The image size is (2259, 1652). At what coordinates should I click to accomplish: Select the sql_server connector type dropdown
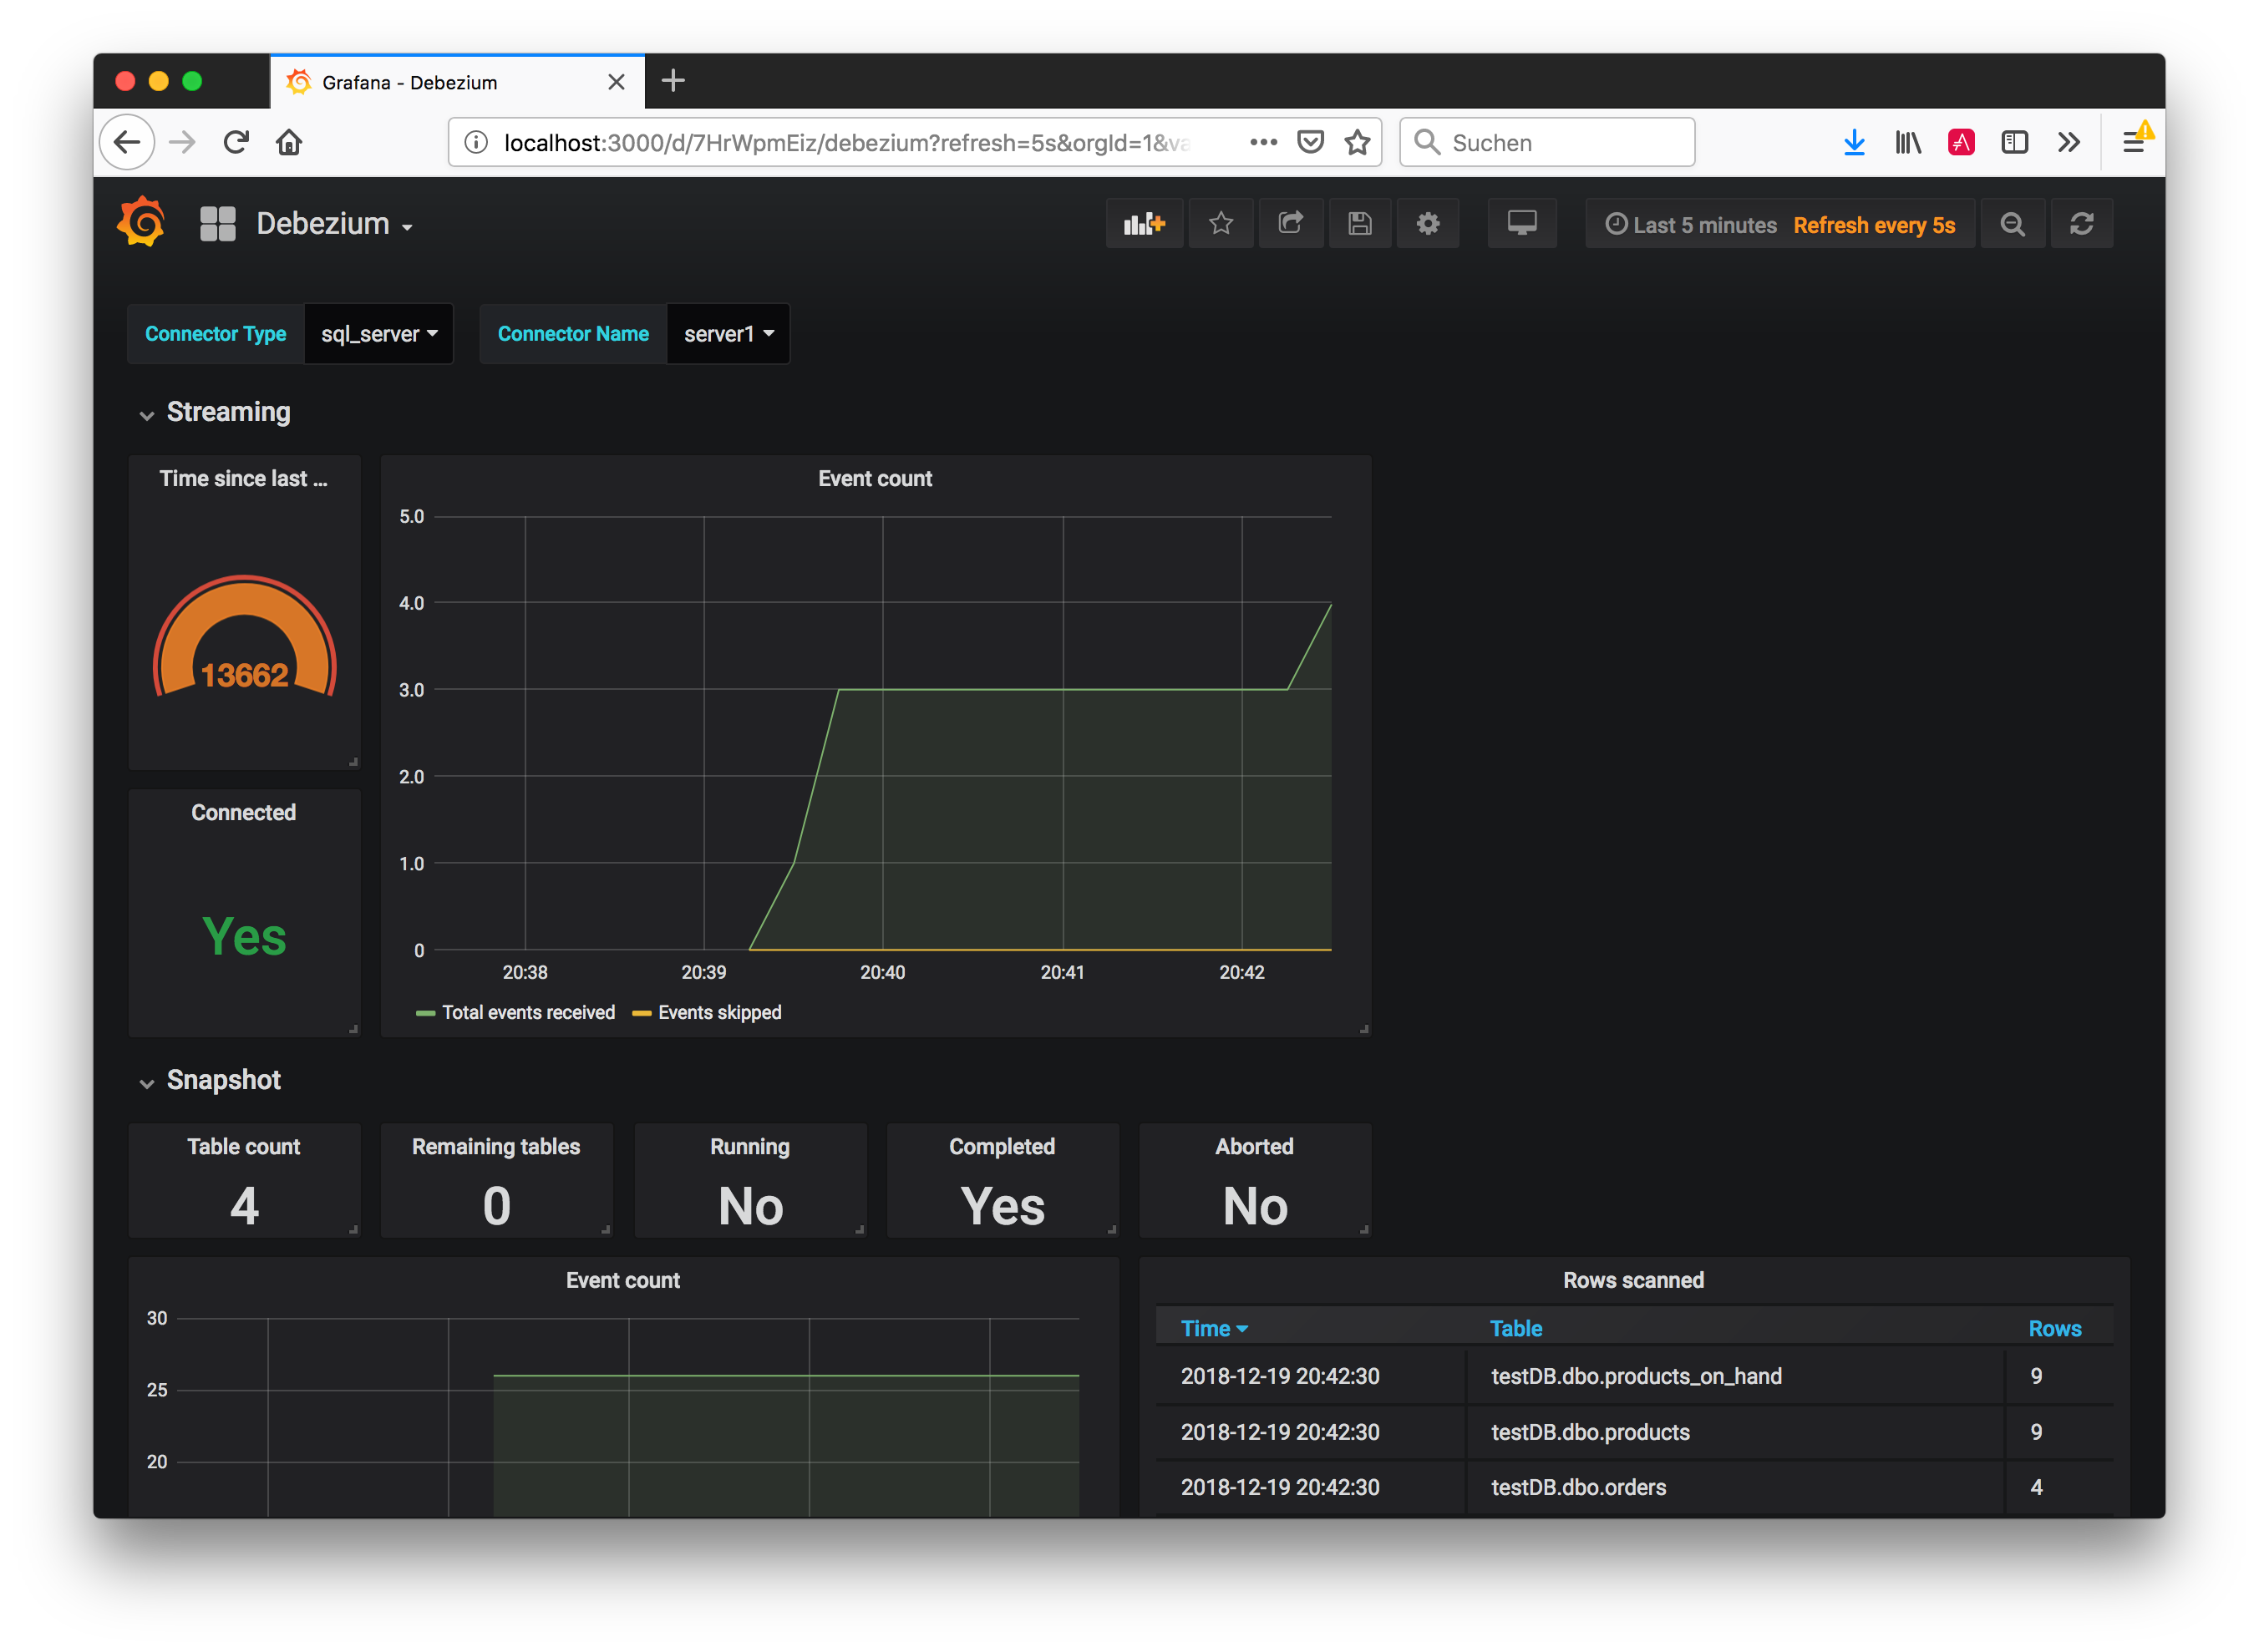pos(373,332)
